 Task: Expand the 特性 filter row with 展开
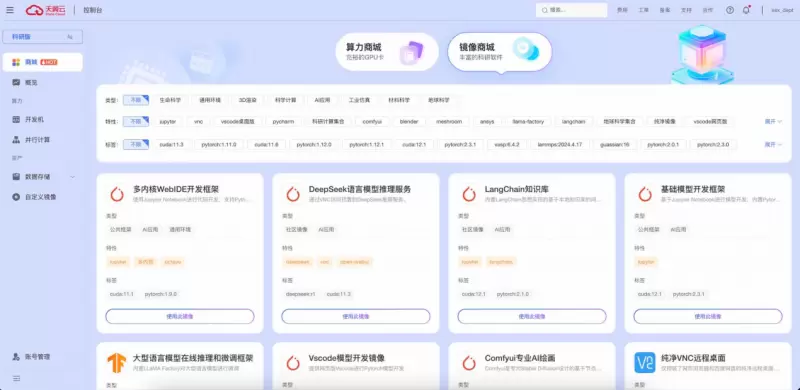(773, 121)
